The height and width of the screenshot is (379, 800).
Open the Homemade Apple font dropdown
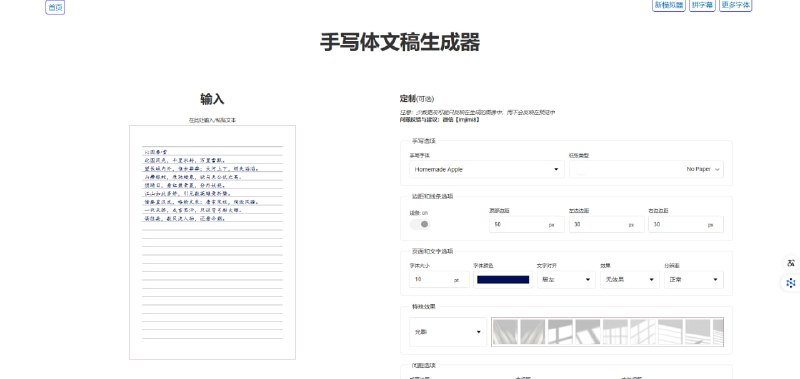487,169
